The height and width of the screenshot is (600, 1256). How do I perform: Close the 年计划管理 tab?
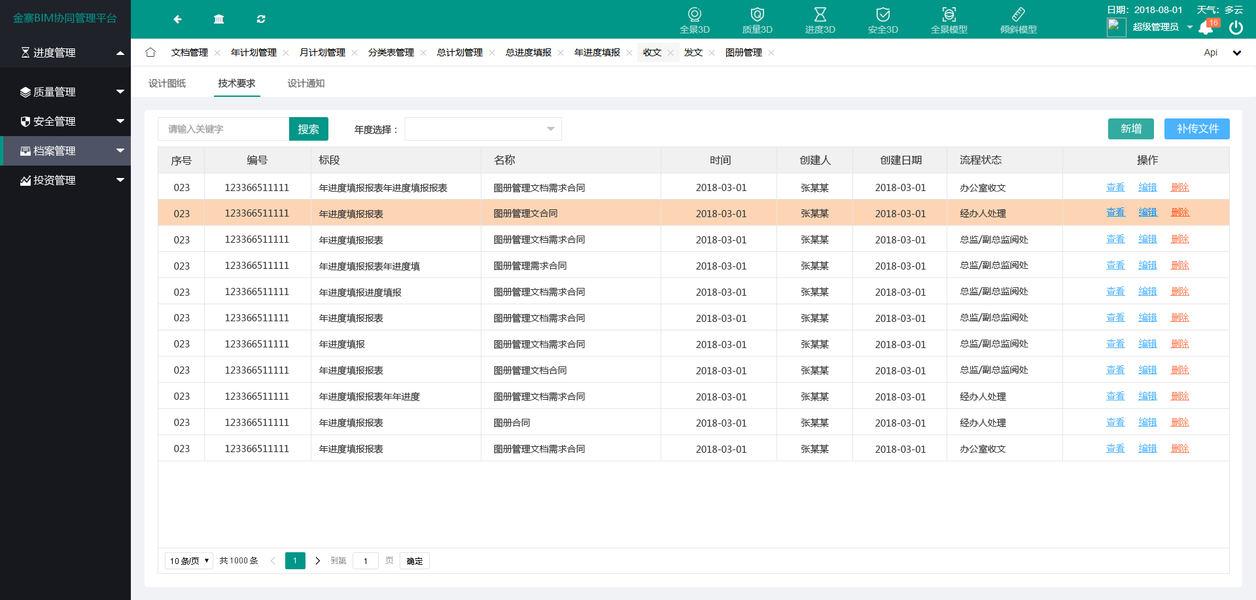tap(286, 53)
